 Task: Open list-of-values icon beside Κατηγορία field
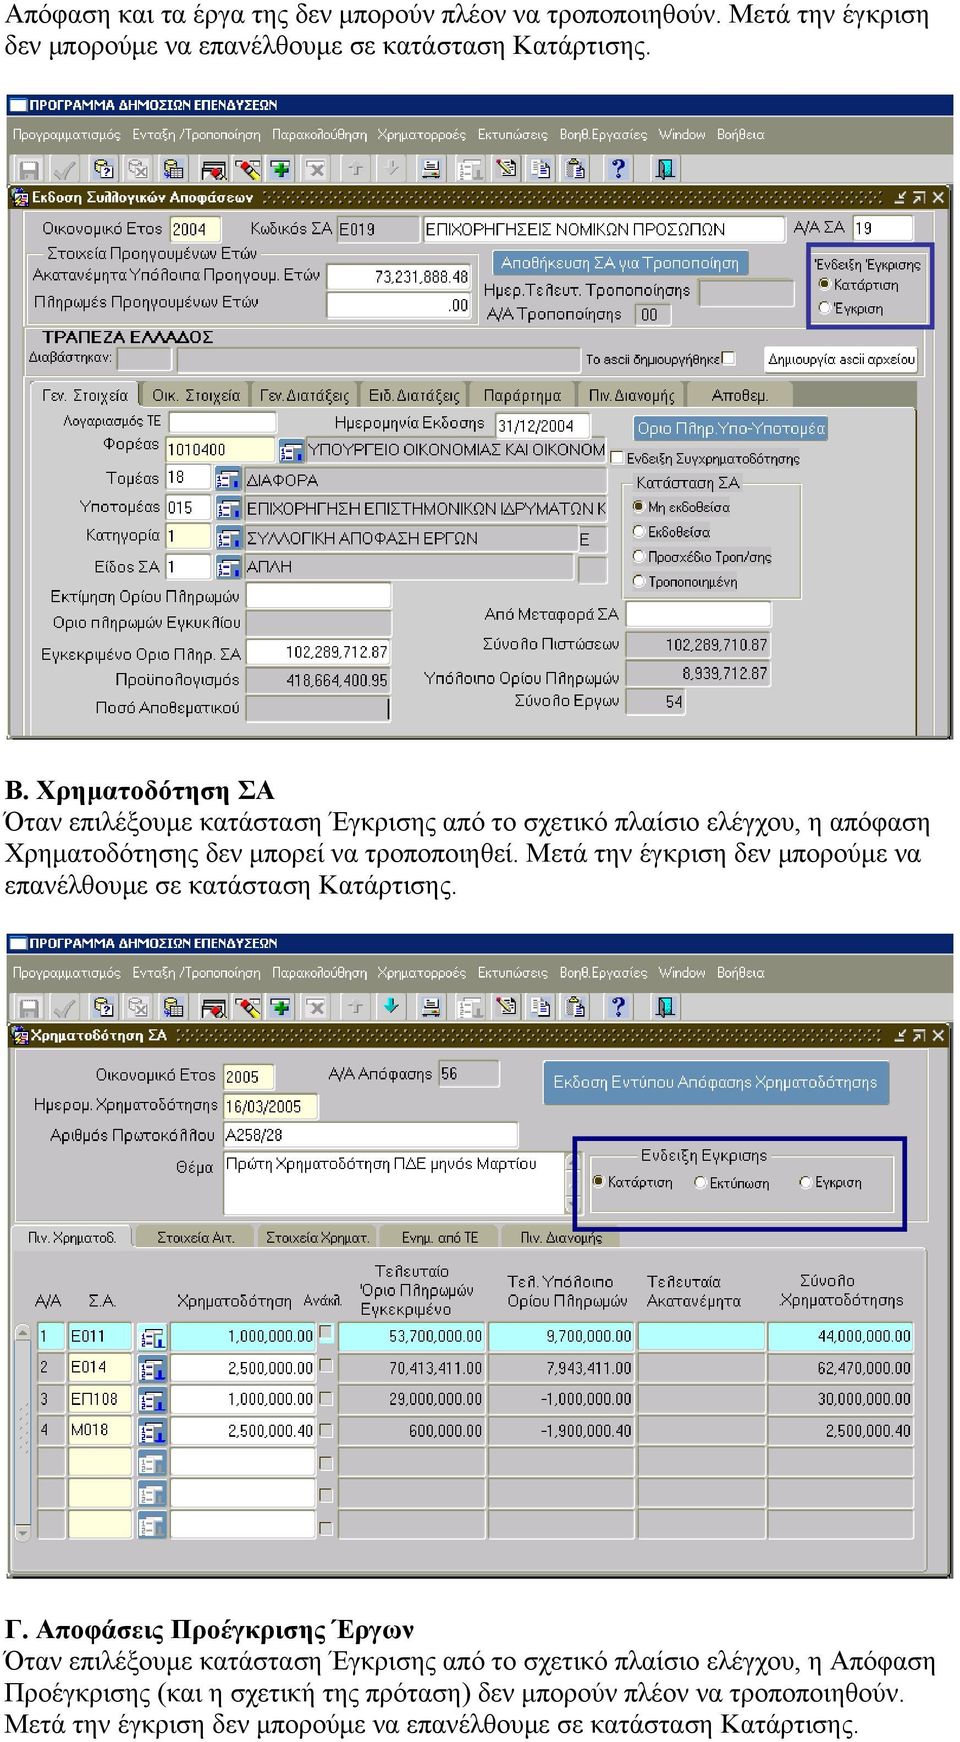click(229, 538)
